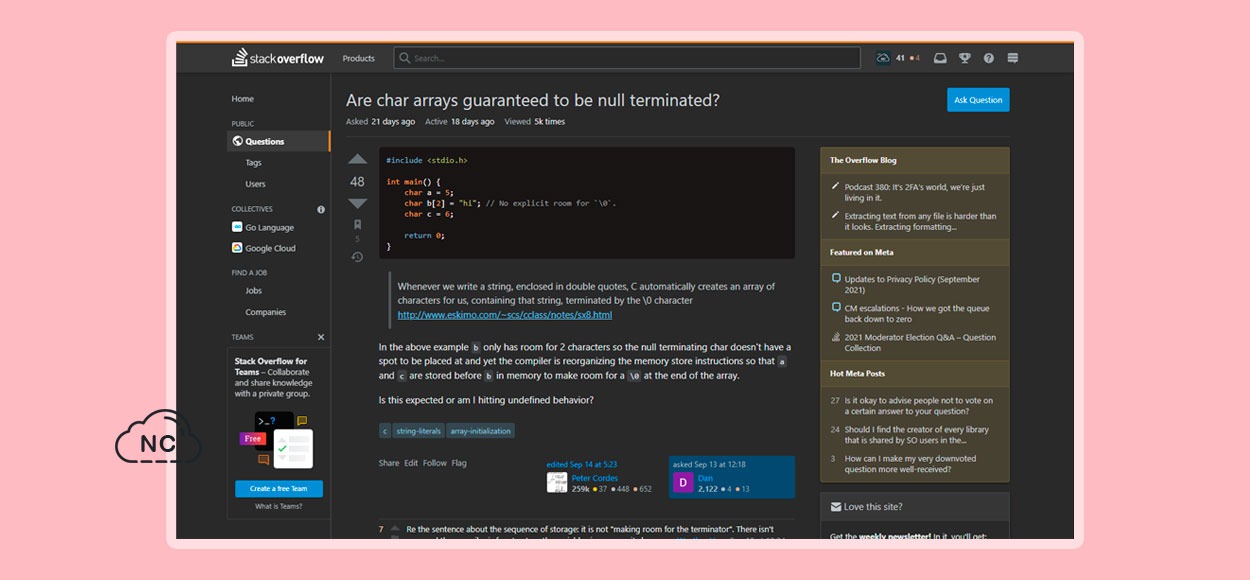Upvote the question with the up arrow

pyautogui.click(x=357, y=159)
